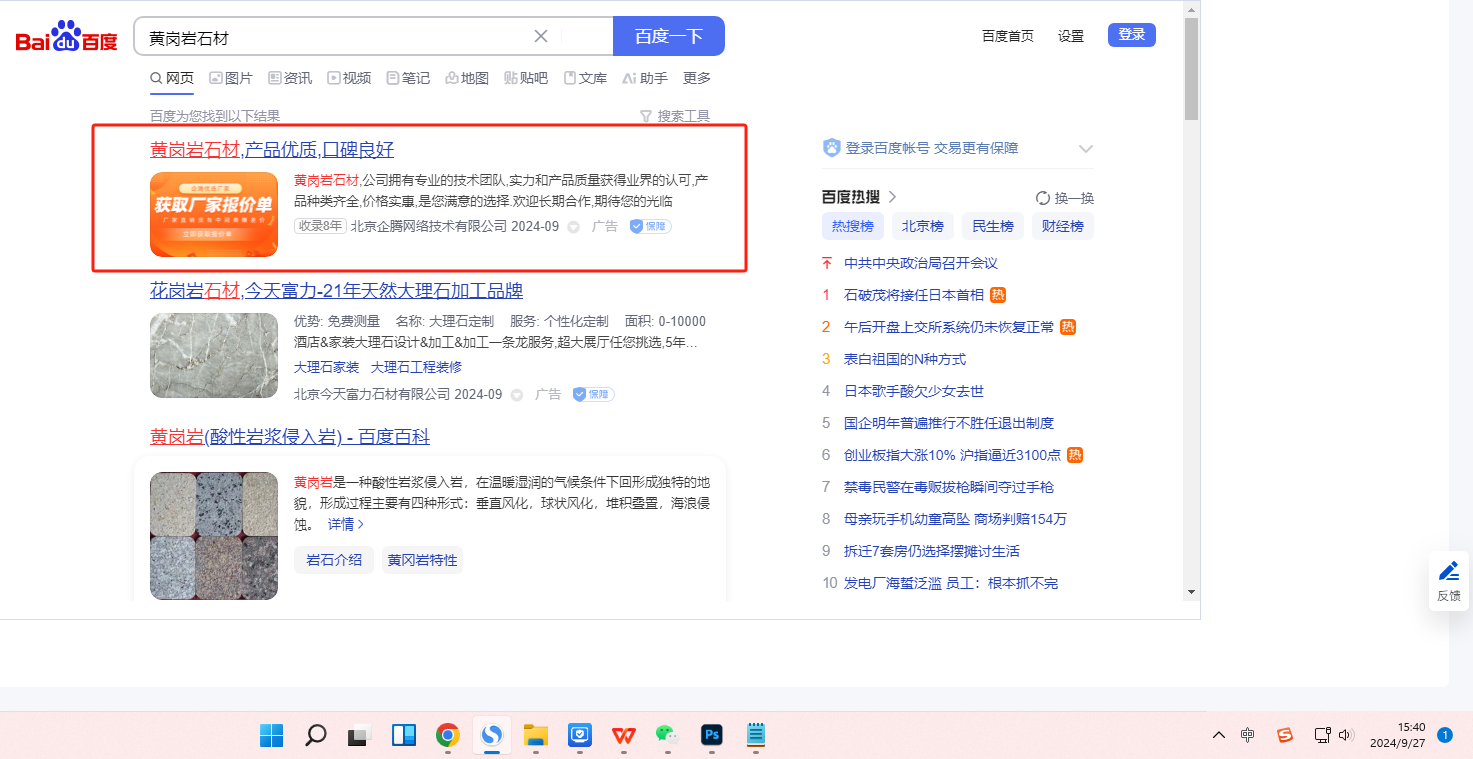Open the 黄岗岩 百度百科 result link
1473x759 pixels.
pos(290,437)
